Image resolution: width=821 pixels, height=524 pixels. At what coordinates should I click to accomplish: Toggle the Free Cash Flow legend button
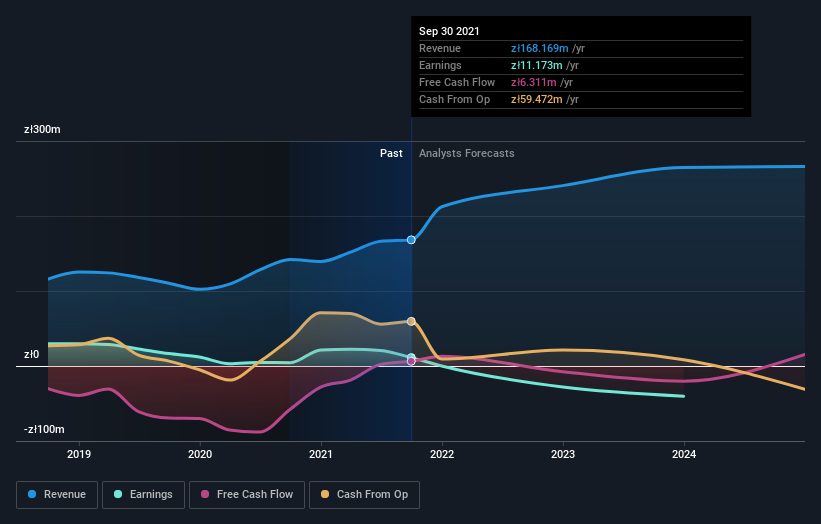tap(247, 495)
